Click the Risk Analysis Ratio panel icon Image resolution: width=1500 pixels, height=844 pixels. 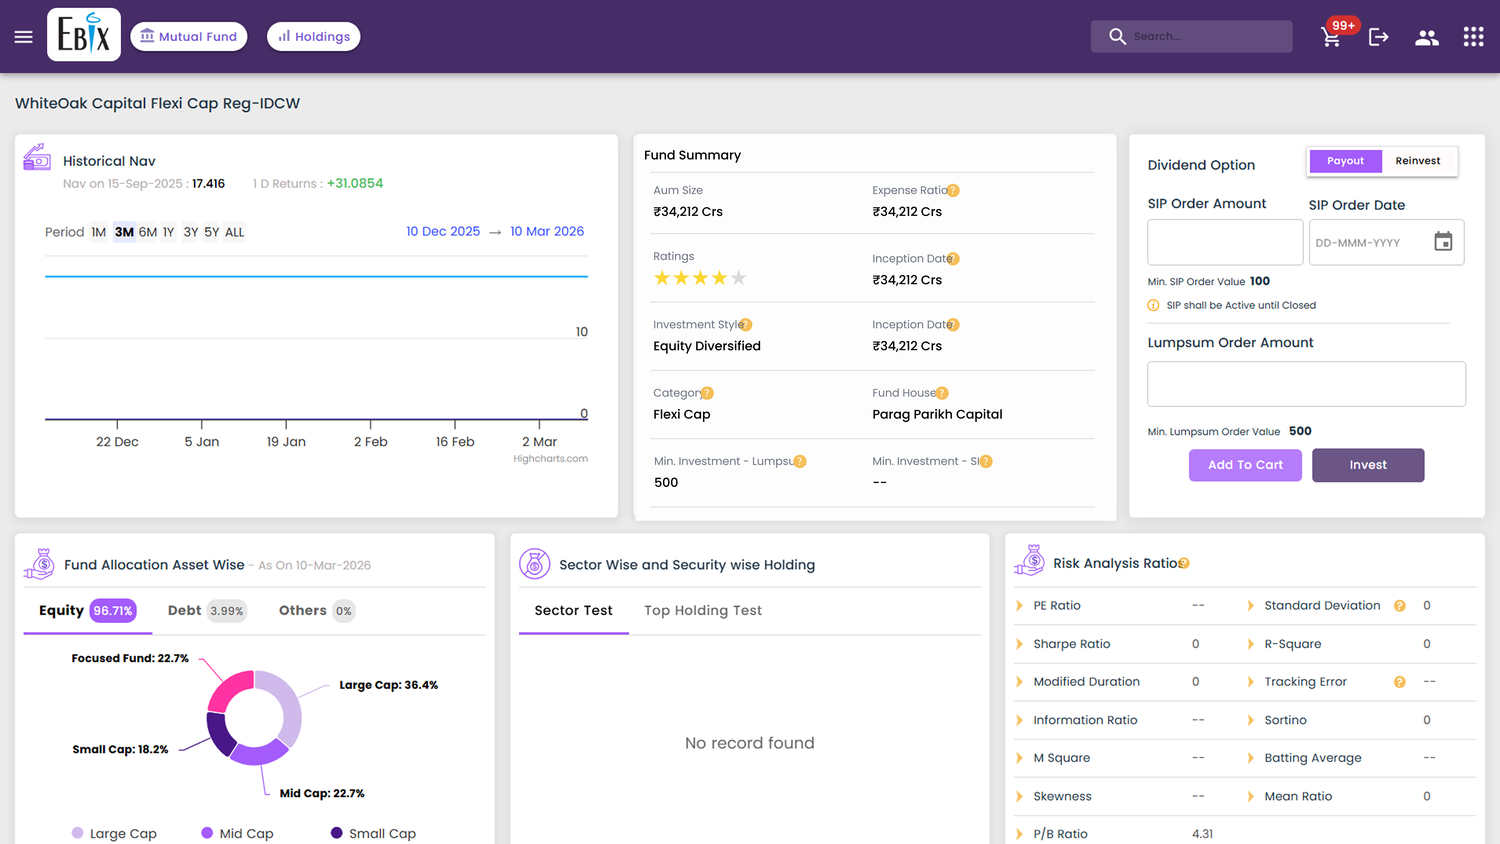[x=1029, y=561]
